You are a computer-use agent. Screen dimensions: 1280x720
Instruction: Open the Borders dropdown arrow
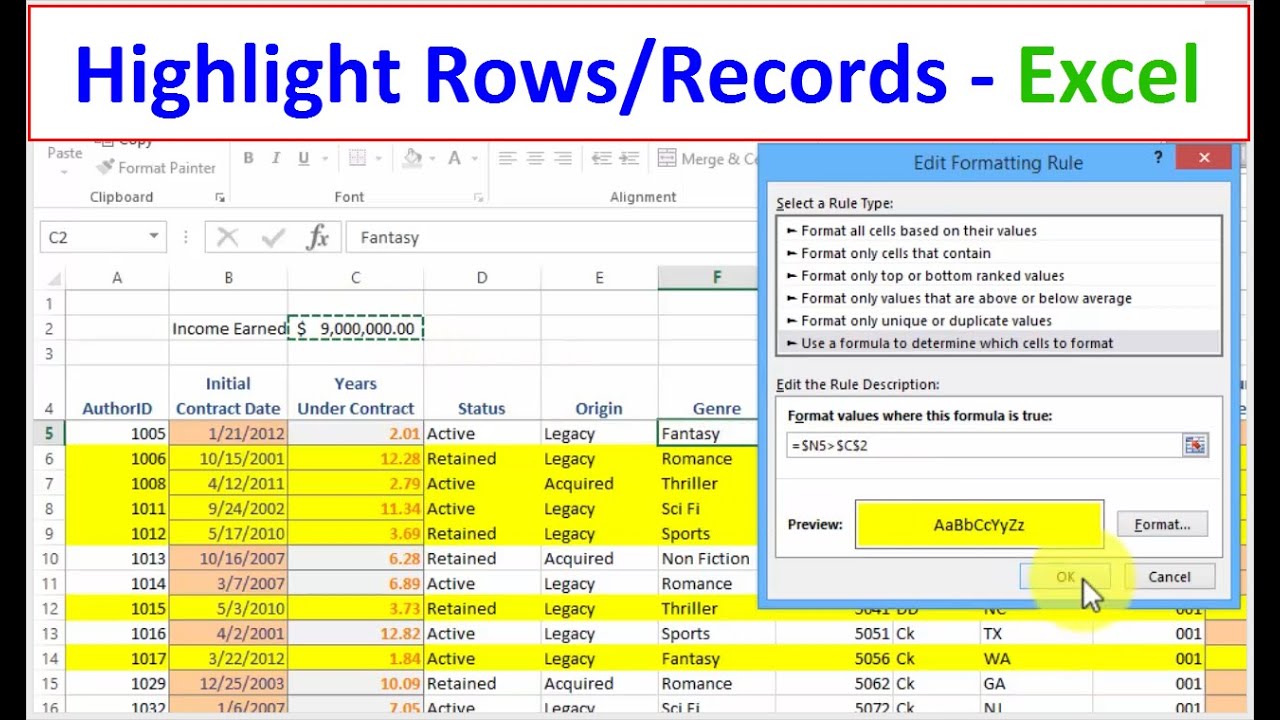378,158
